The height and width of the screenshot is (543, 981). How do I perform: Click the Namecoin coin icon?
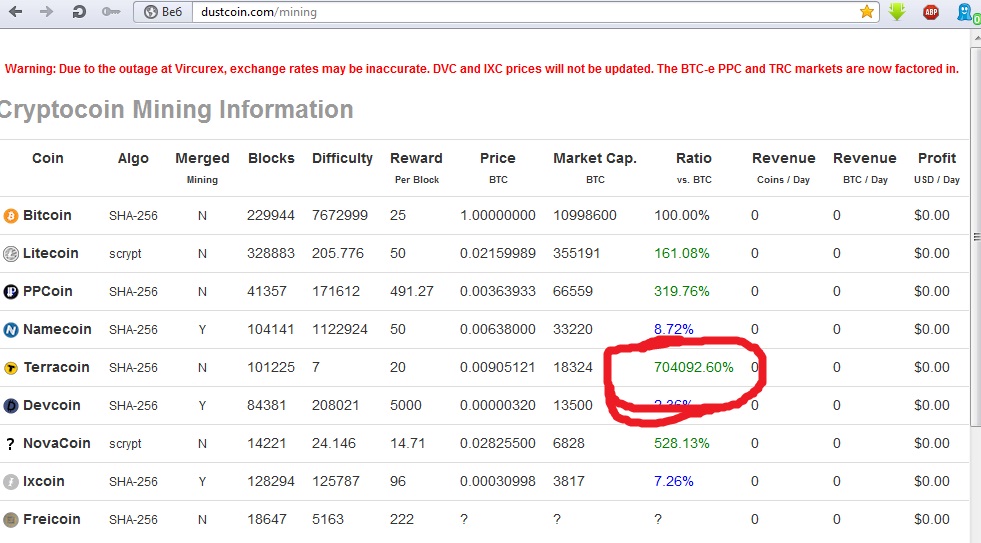point(11,330)
